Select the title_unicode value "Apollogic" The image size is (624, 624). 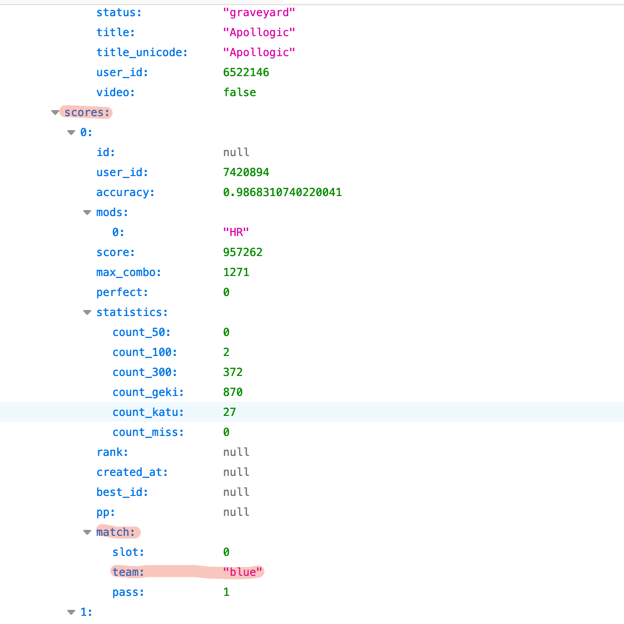[x=259, y=52]
